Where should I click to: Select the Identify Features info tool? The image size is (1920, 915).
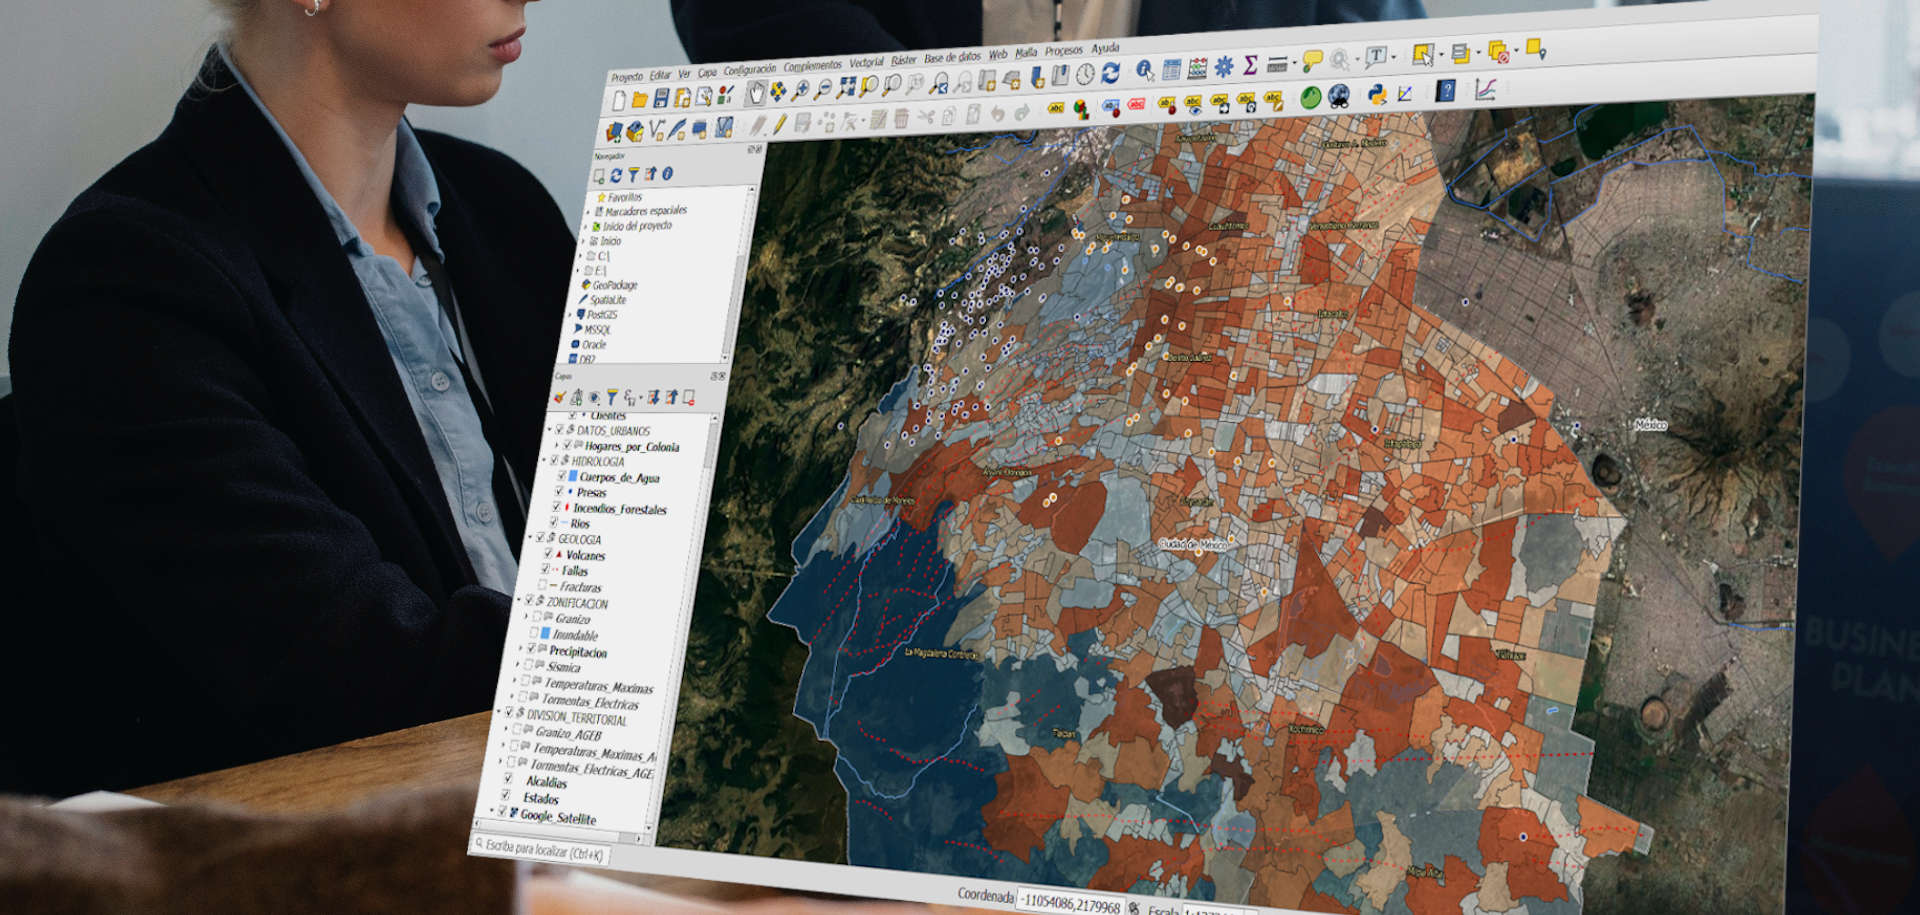click(x=1145, y=69)
